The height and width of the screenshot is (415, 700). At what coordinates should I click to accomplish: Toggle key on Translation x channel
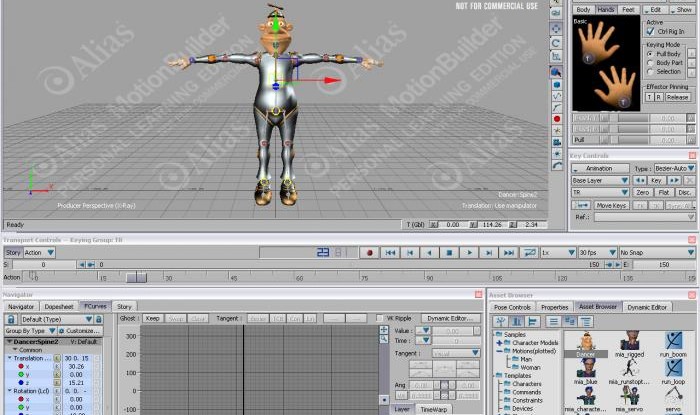point(57,366)
